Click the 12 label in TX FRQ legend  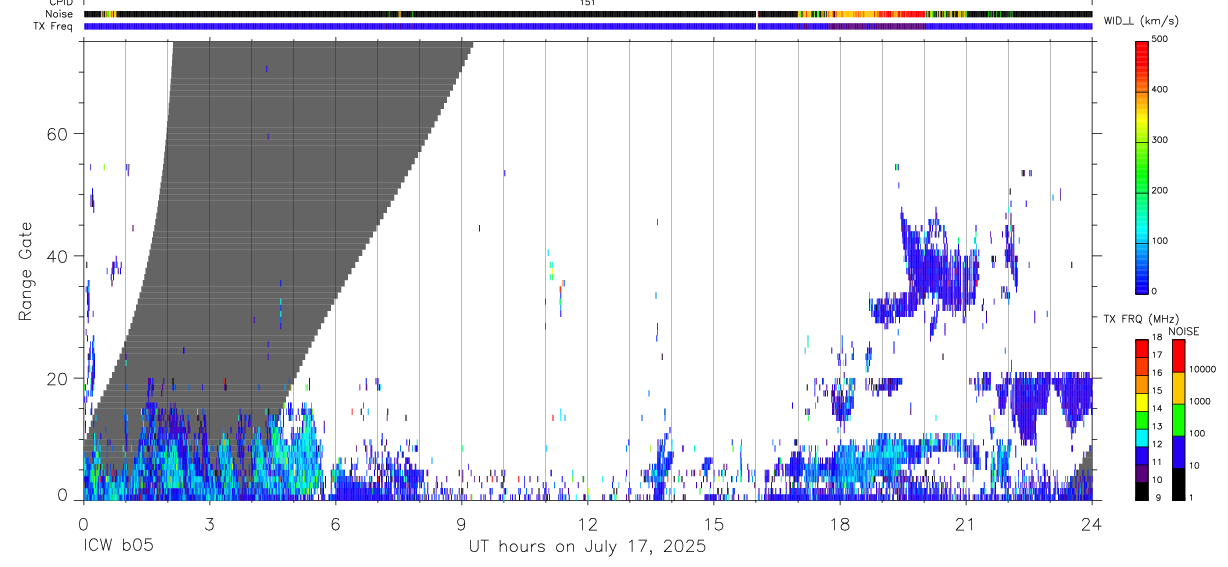click(1155, 444)
